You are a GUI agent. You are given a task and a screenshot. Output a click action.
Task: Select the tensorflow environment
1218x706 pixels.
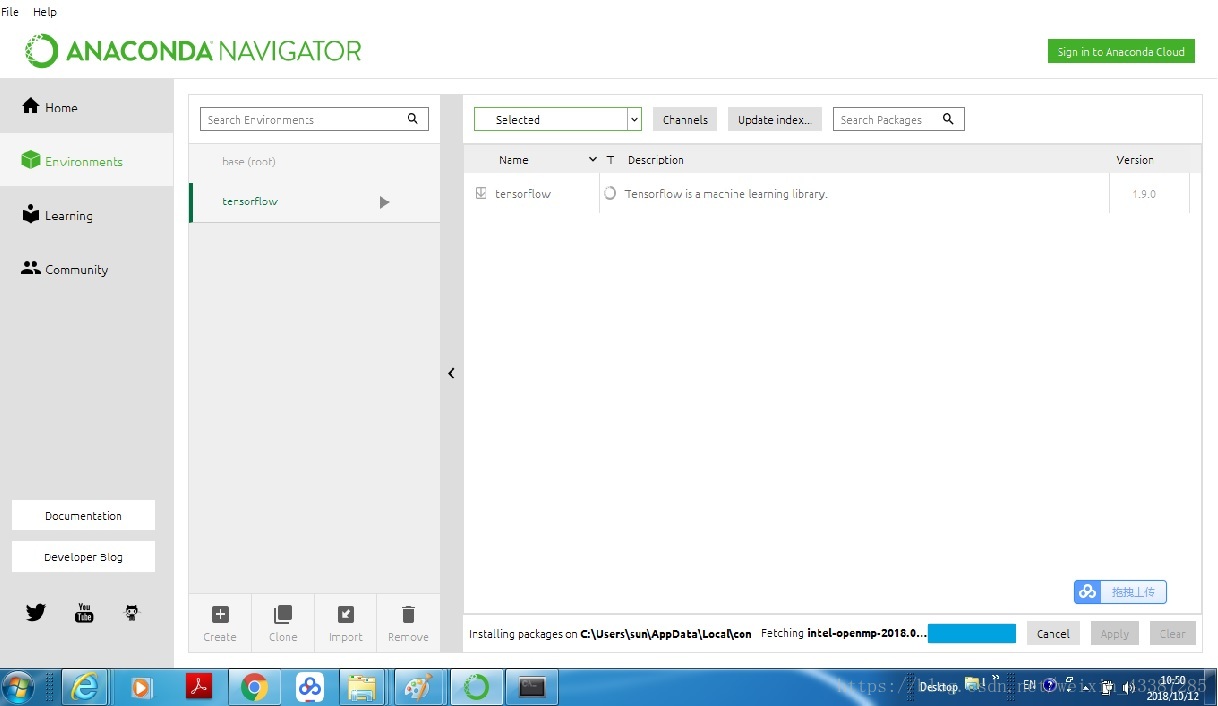tap(314, 202)
